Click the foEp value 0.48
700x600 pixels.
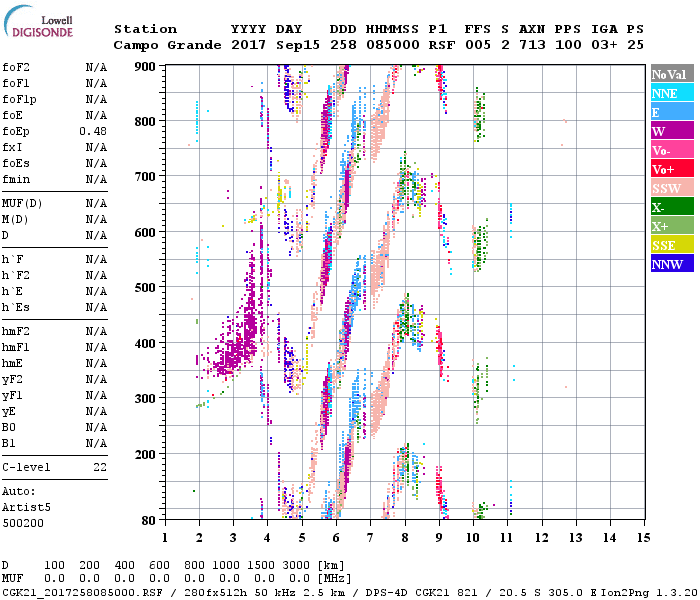pos(93,131)
